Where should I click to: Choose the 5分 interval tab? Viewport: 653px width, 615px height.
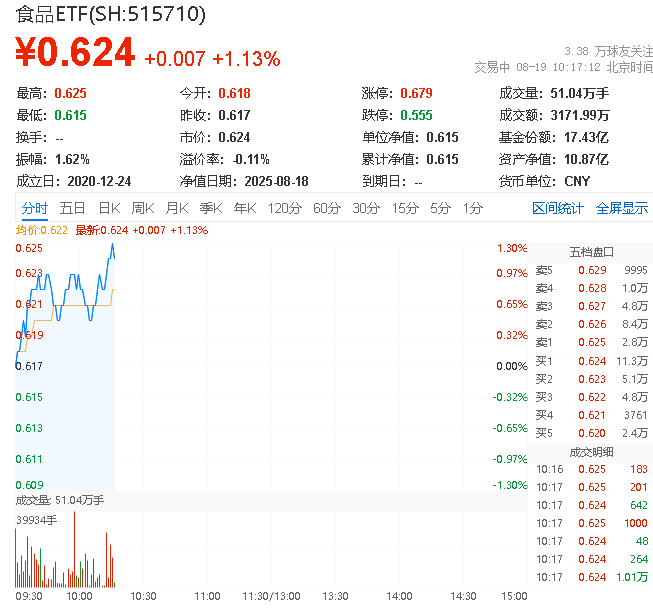pyautogui.click(x=441, y=208)
